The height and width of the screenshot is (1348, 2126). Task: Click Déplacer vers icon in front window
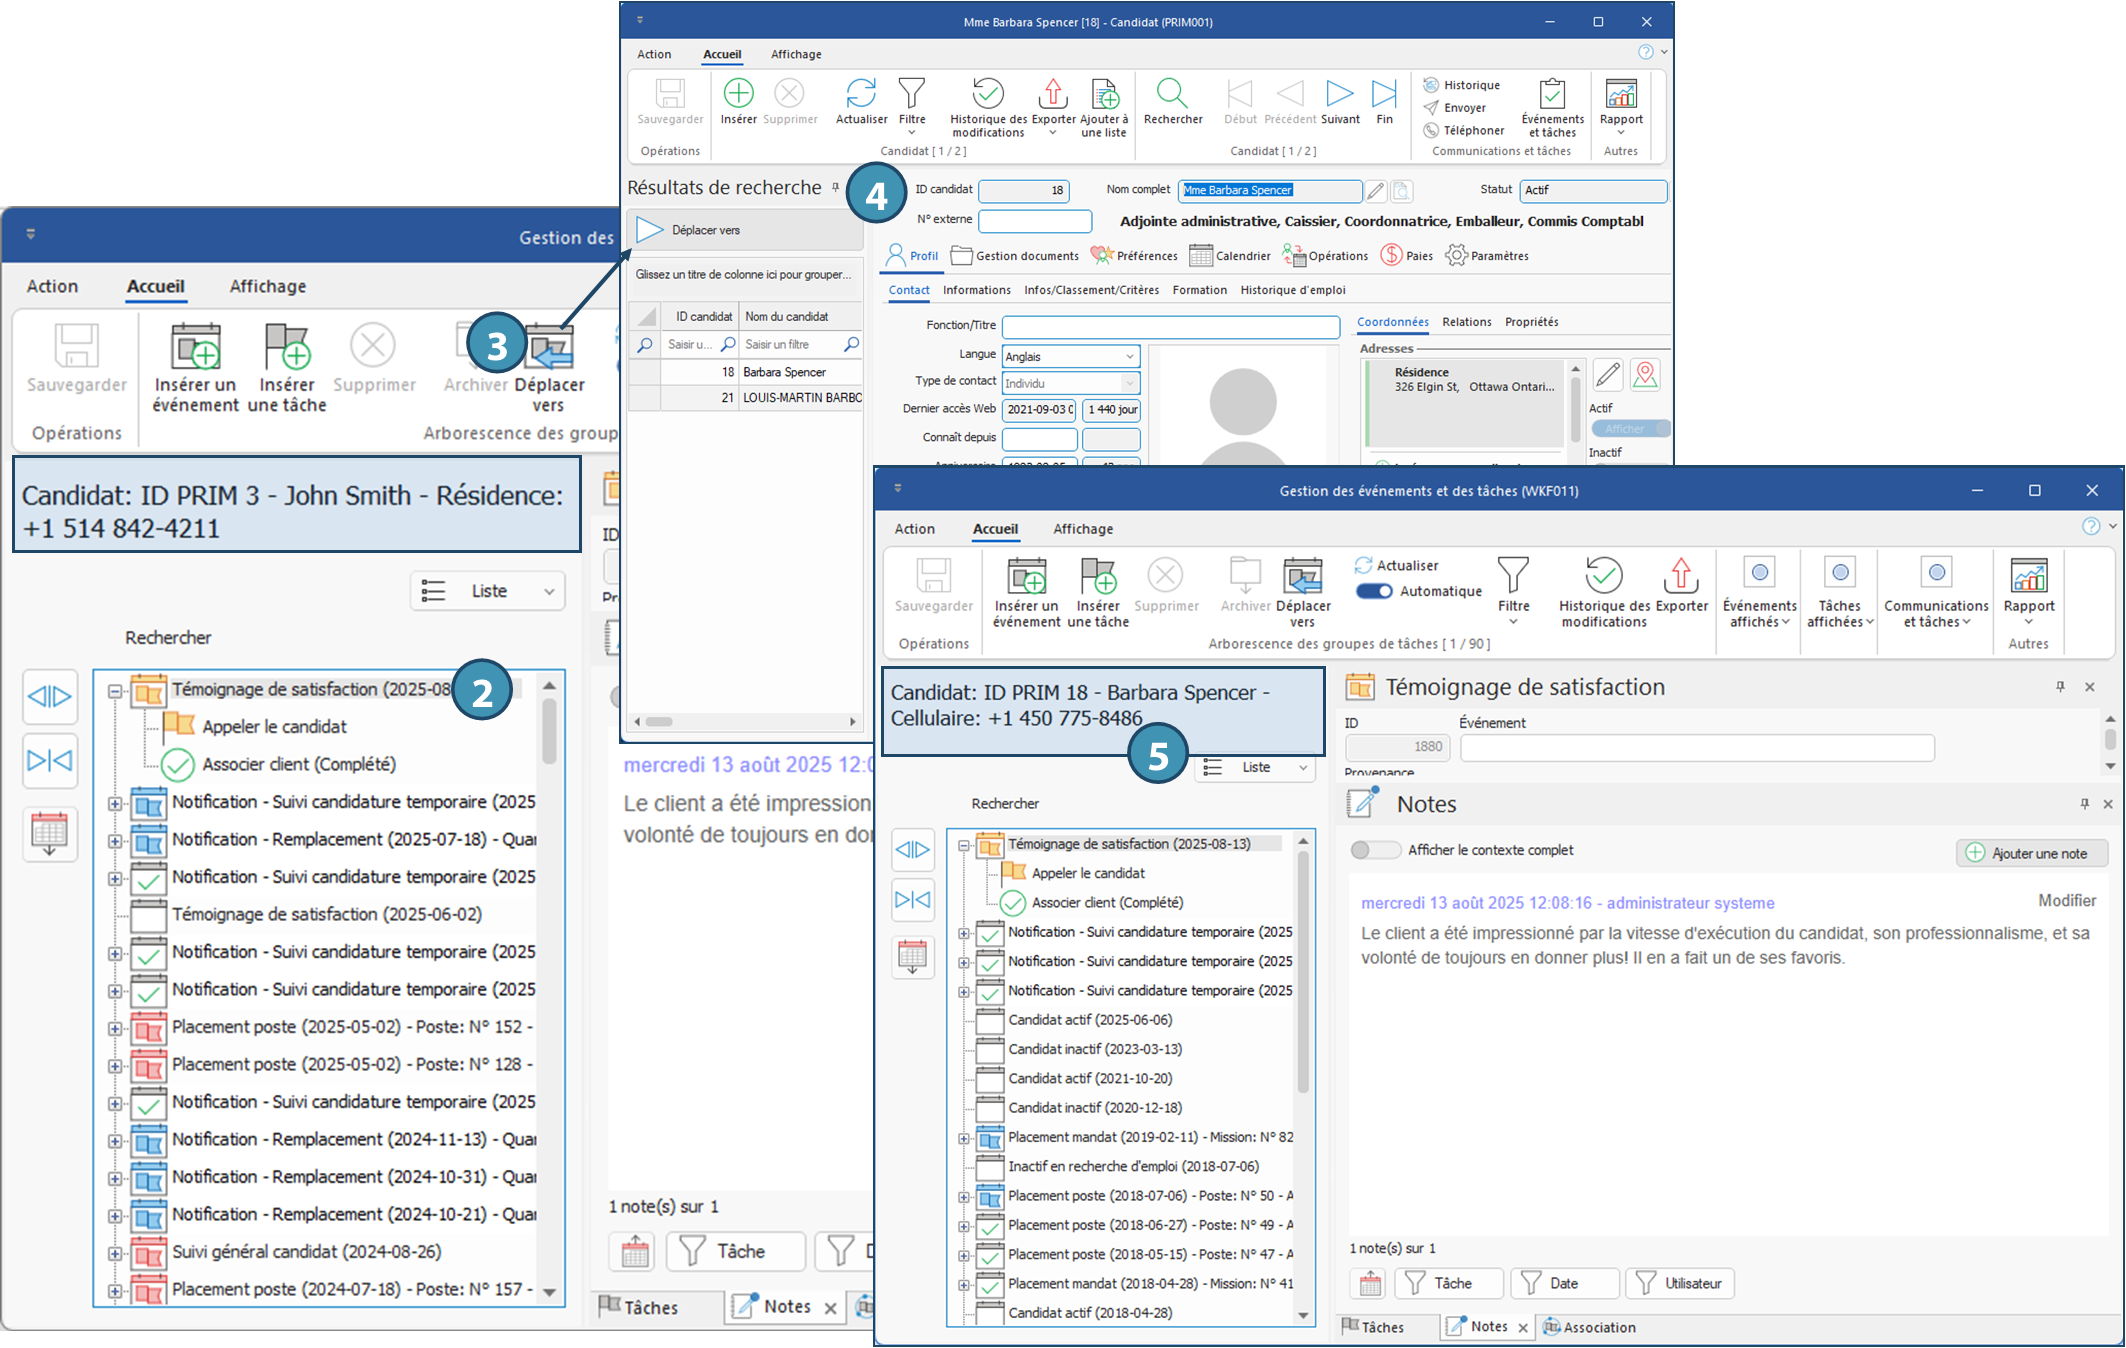(x=1303, y=577)
